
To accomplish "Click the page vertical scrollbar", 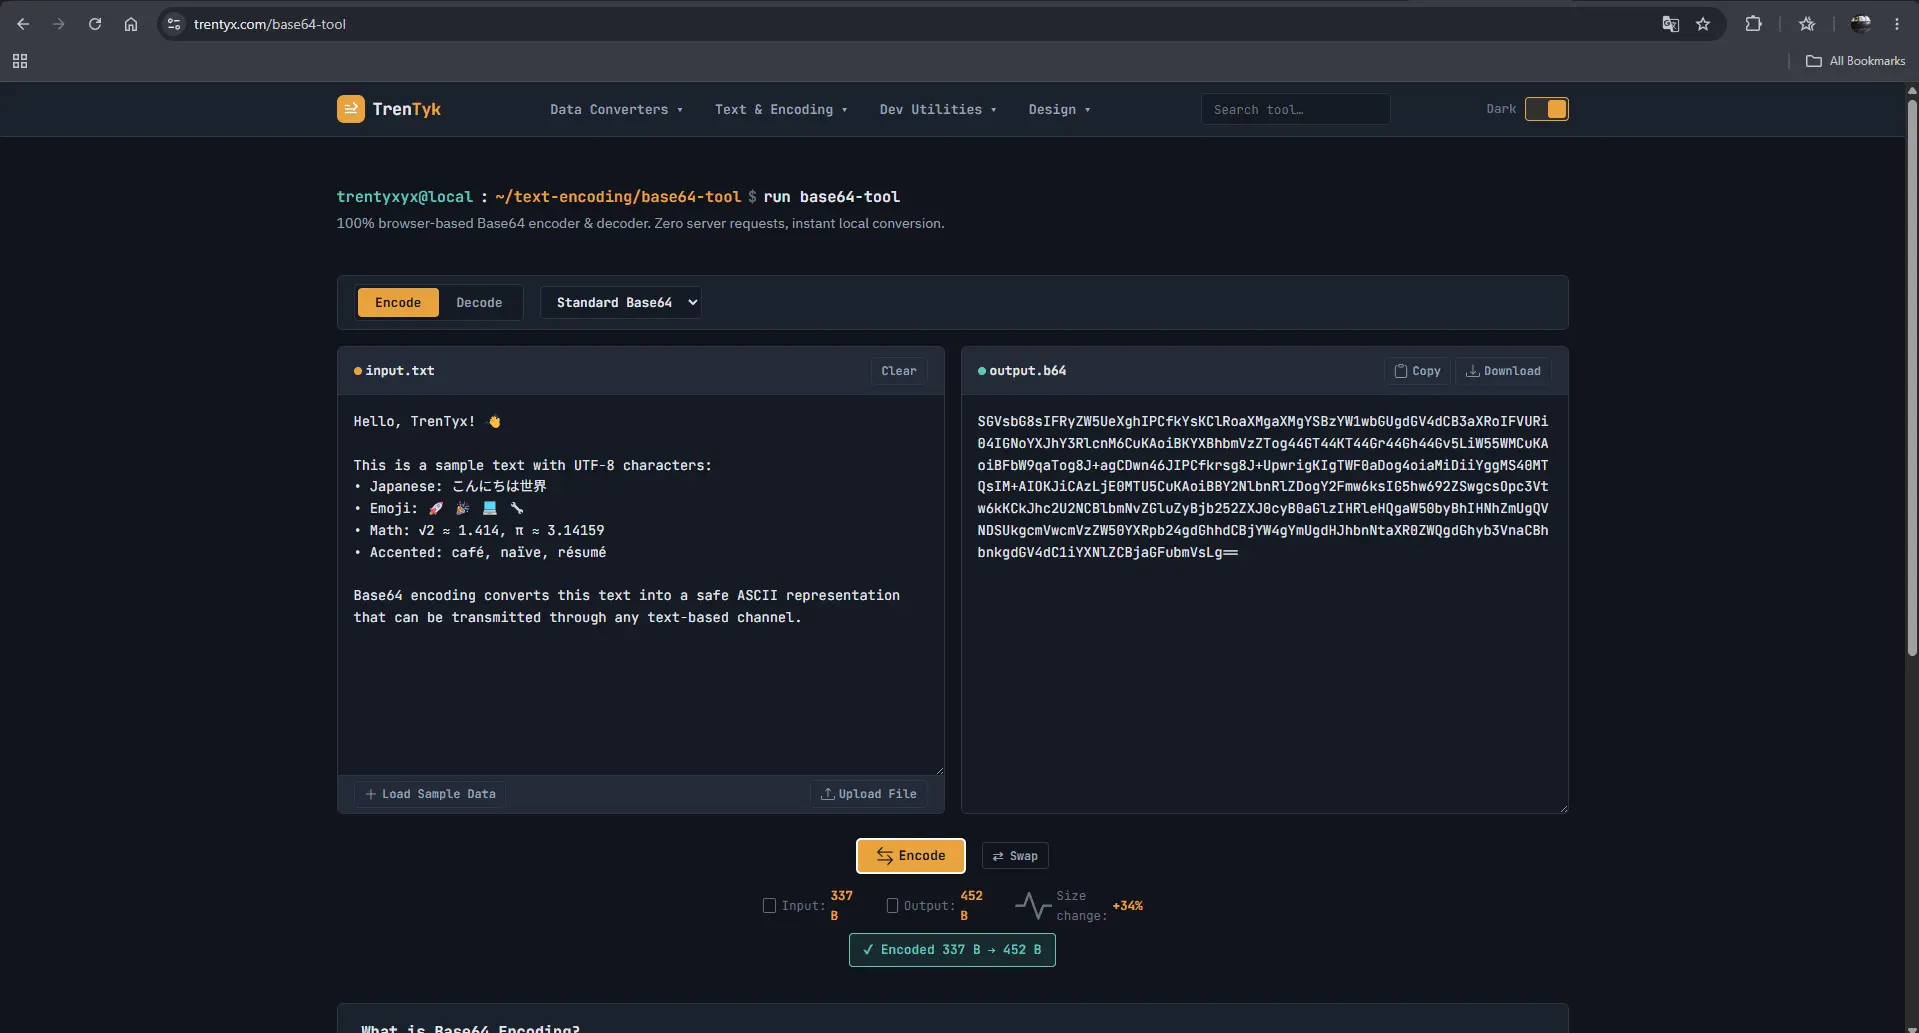I will click(x=1912, y=380).
